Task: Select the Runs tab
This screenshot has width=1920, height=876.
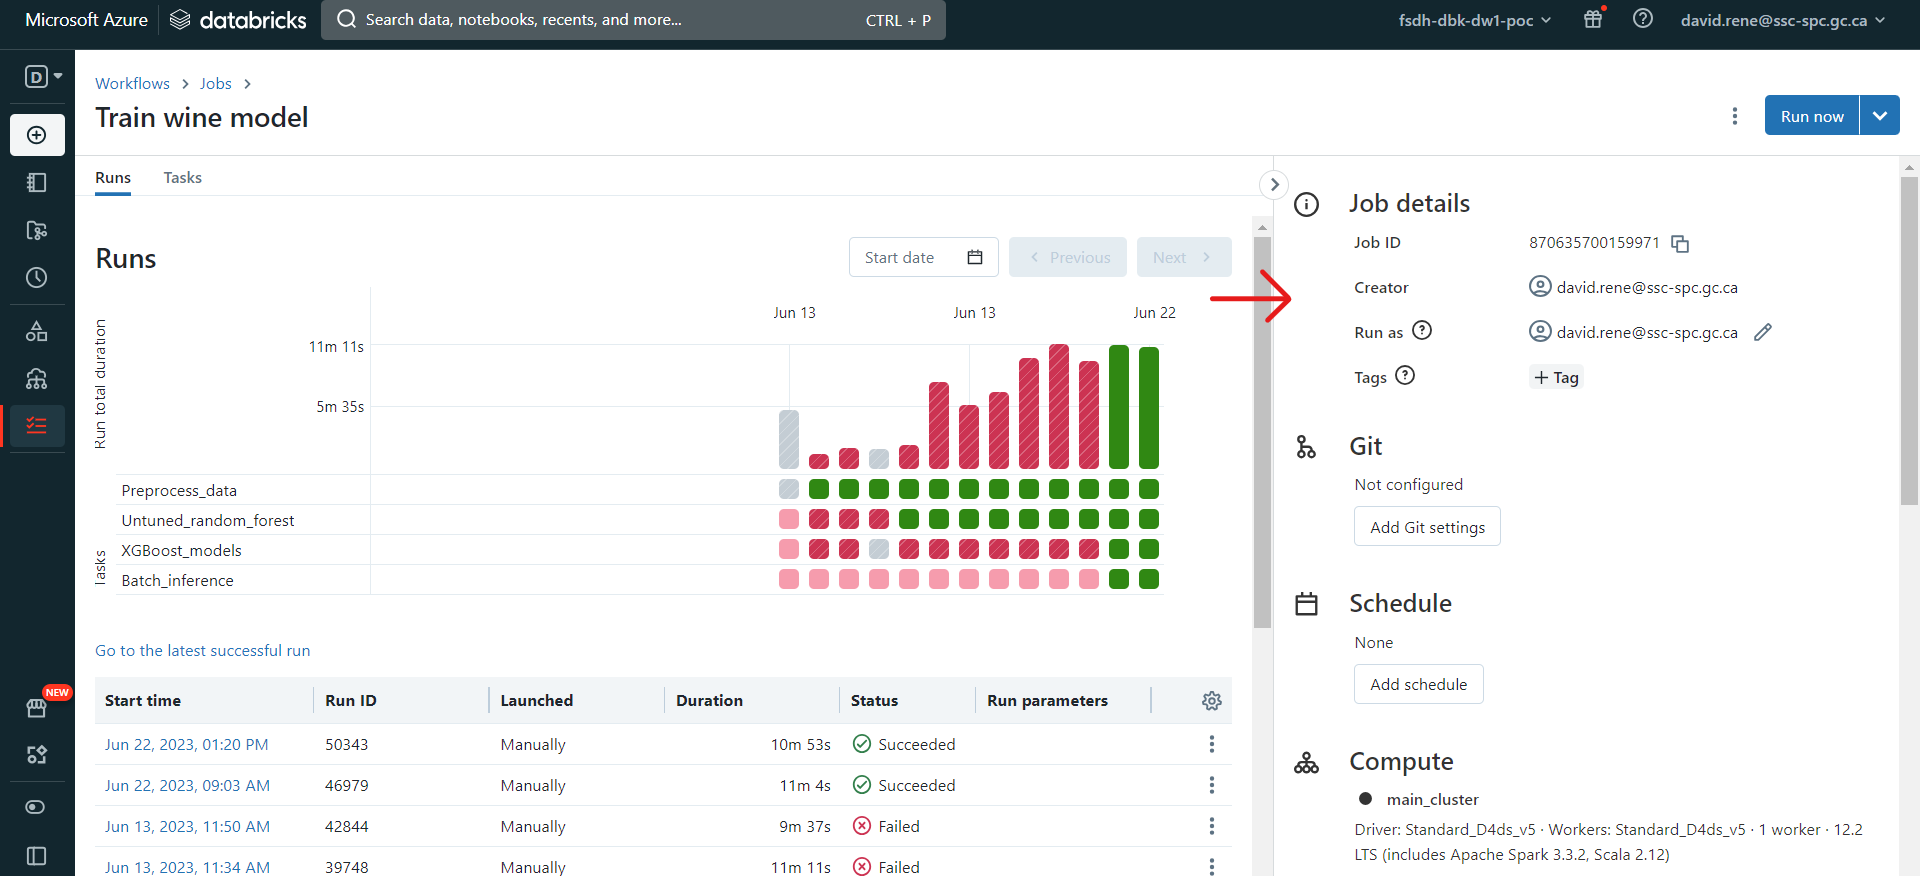Action: (113, 178)
